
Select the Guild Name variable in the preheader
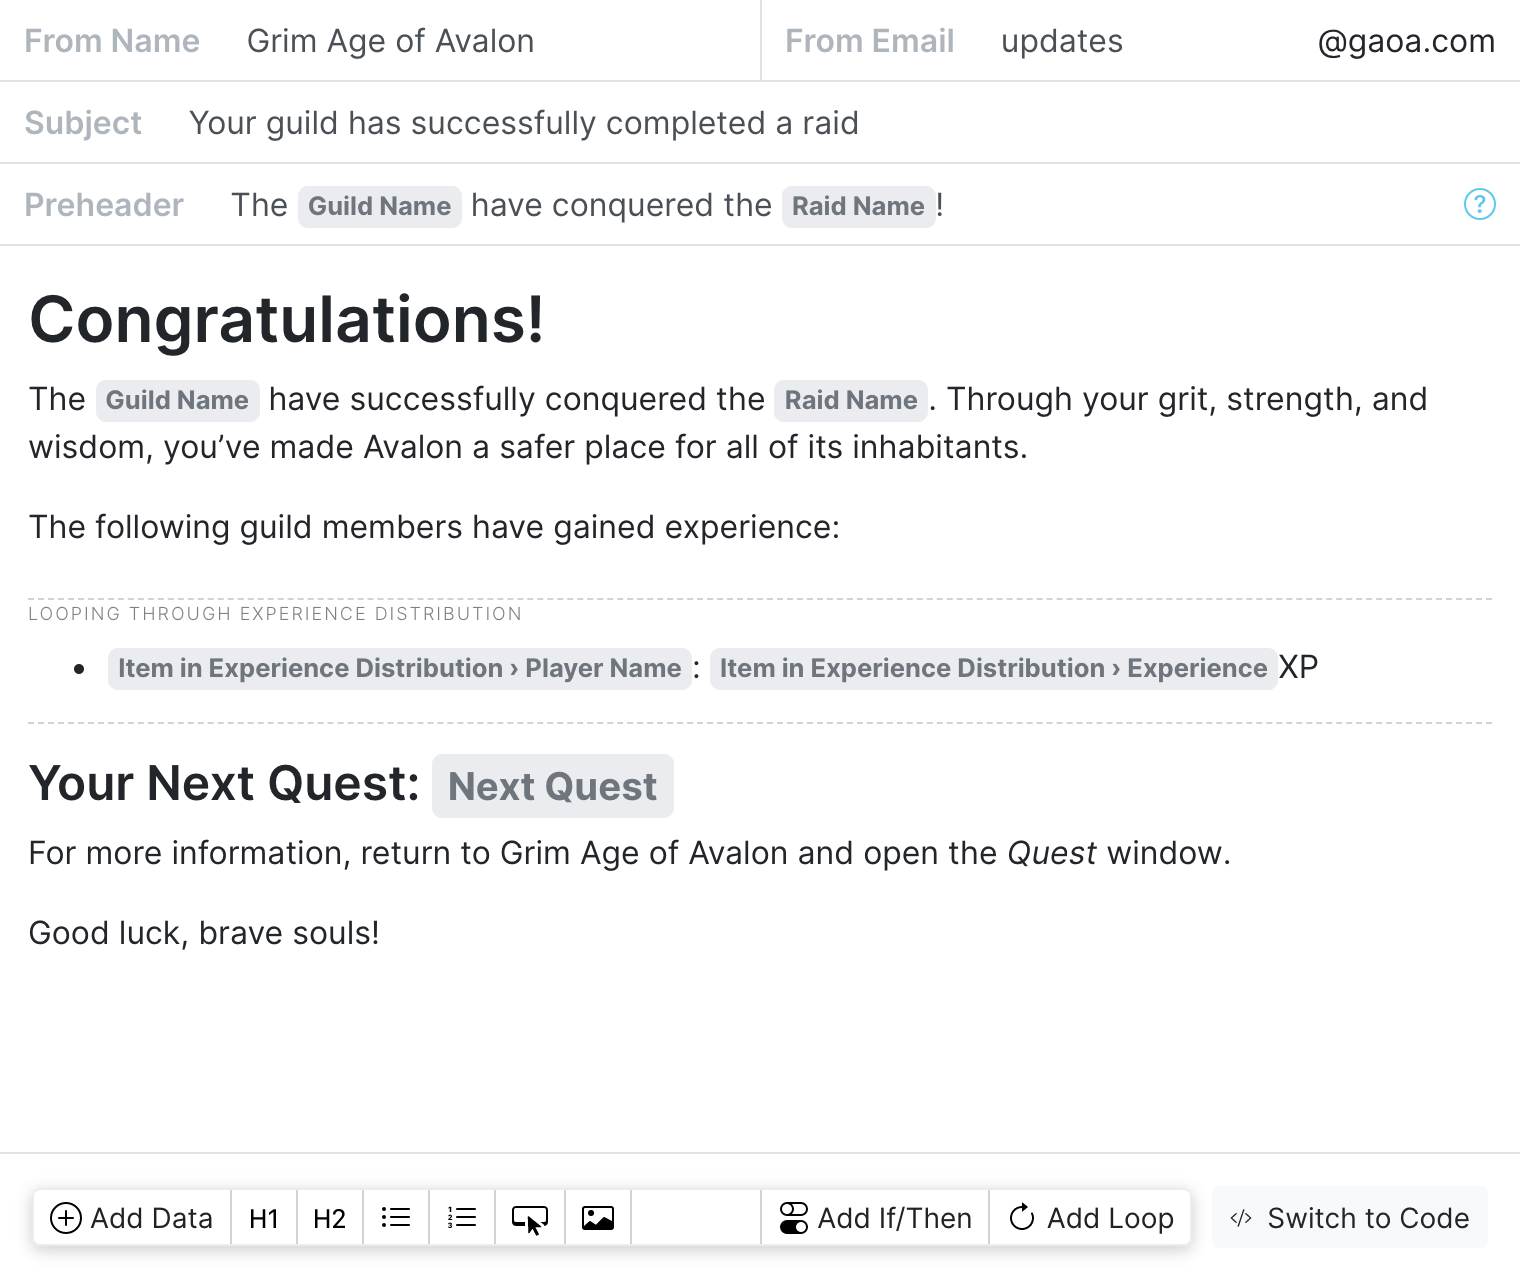(x=379, y=206)
